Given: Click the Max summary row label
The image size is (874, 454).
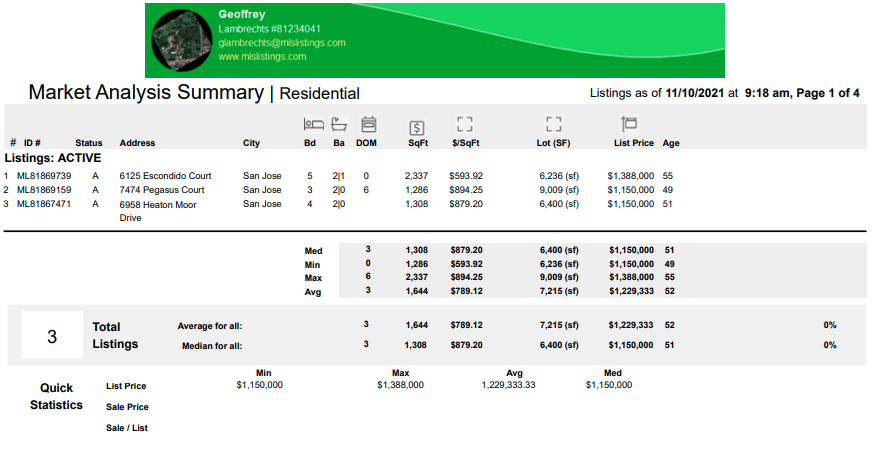Looking at the screenshot, I should coord(313,278).
